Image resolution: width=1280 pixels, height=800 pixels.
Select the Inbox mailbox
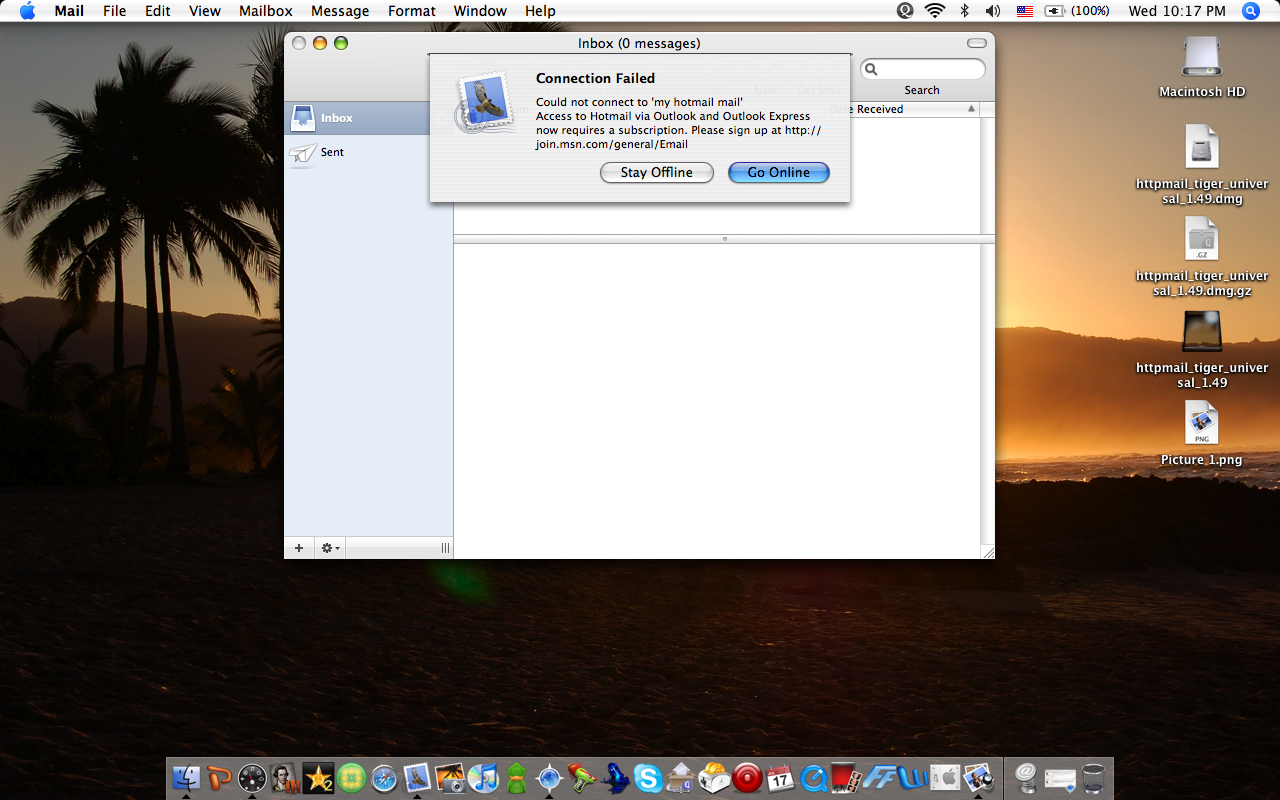click(368, 118)
